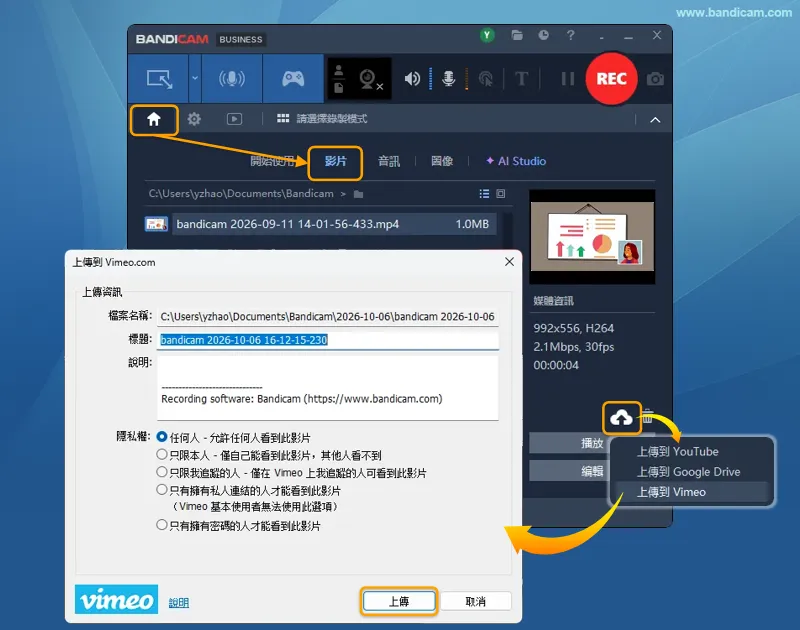This screenshot has height=630, width=800.
Task: Switch file list to thumbnail view
Action: tap(501, 194)
